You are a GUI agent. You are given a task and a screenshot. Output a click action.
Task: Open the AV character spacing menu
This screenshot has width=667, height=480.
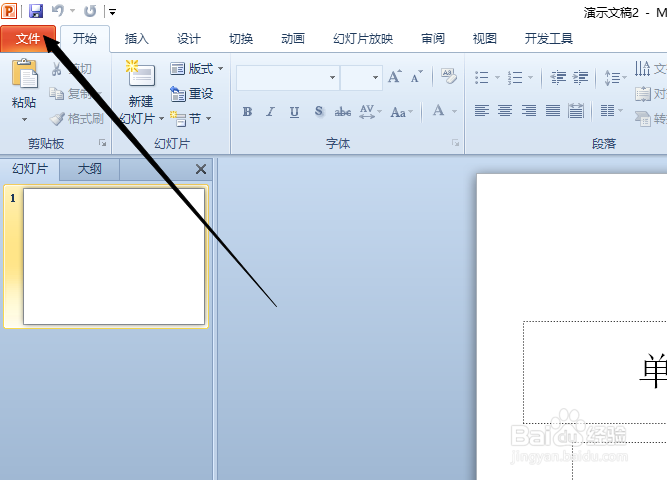pos(370,111)
